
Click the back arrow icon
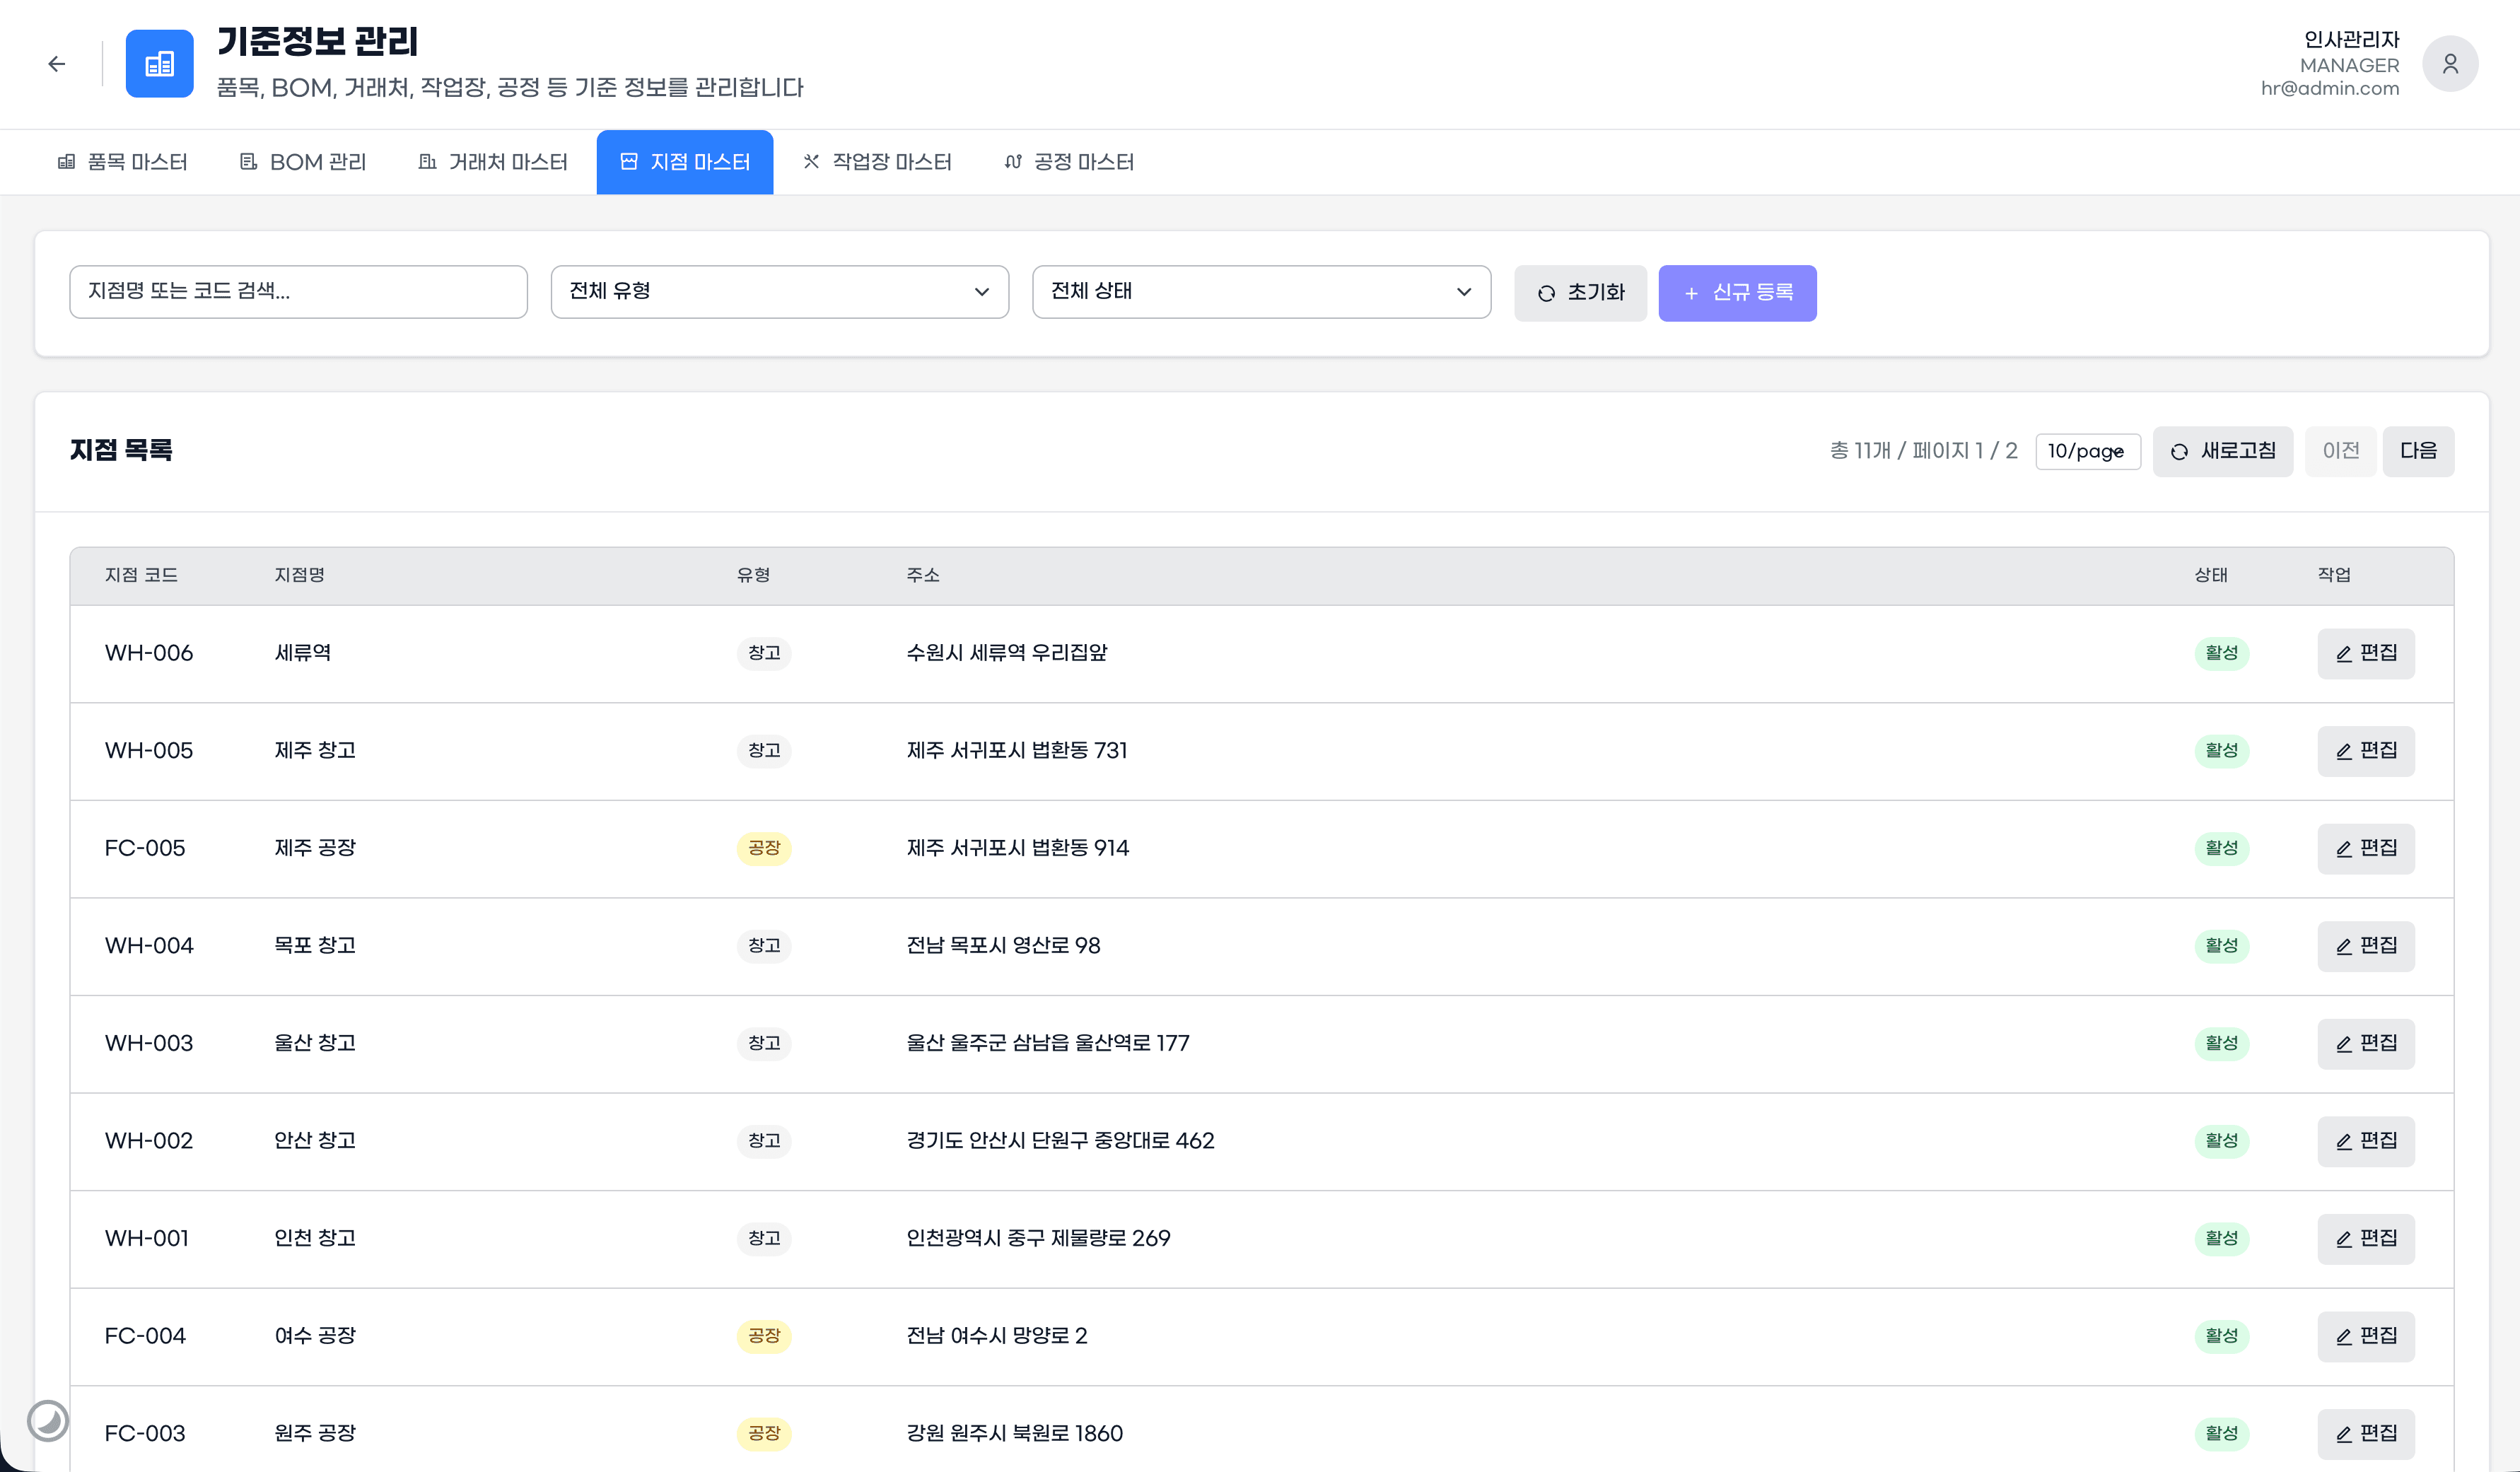tap(56, 64)
